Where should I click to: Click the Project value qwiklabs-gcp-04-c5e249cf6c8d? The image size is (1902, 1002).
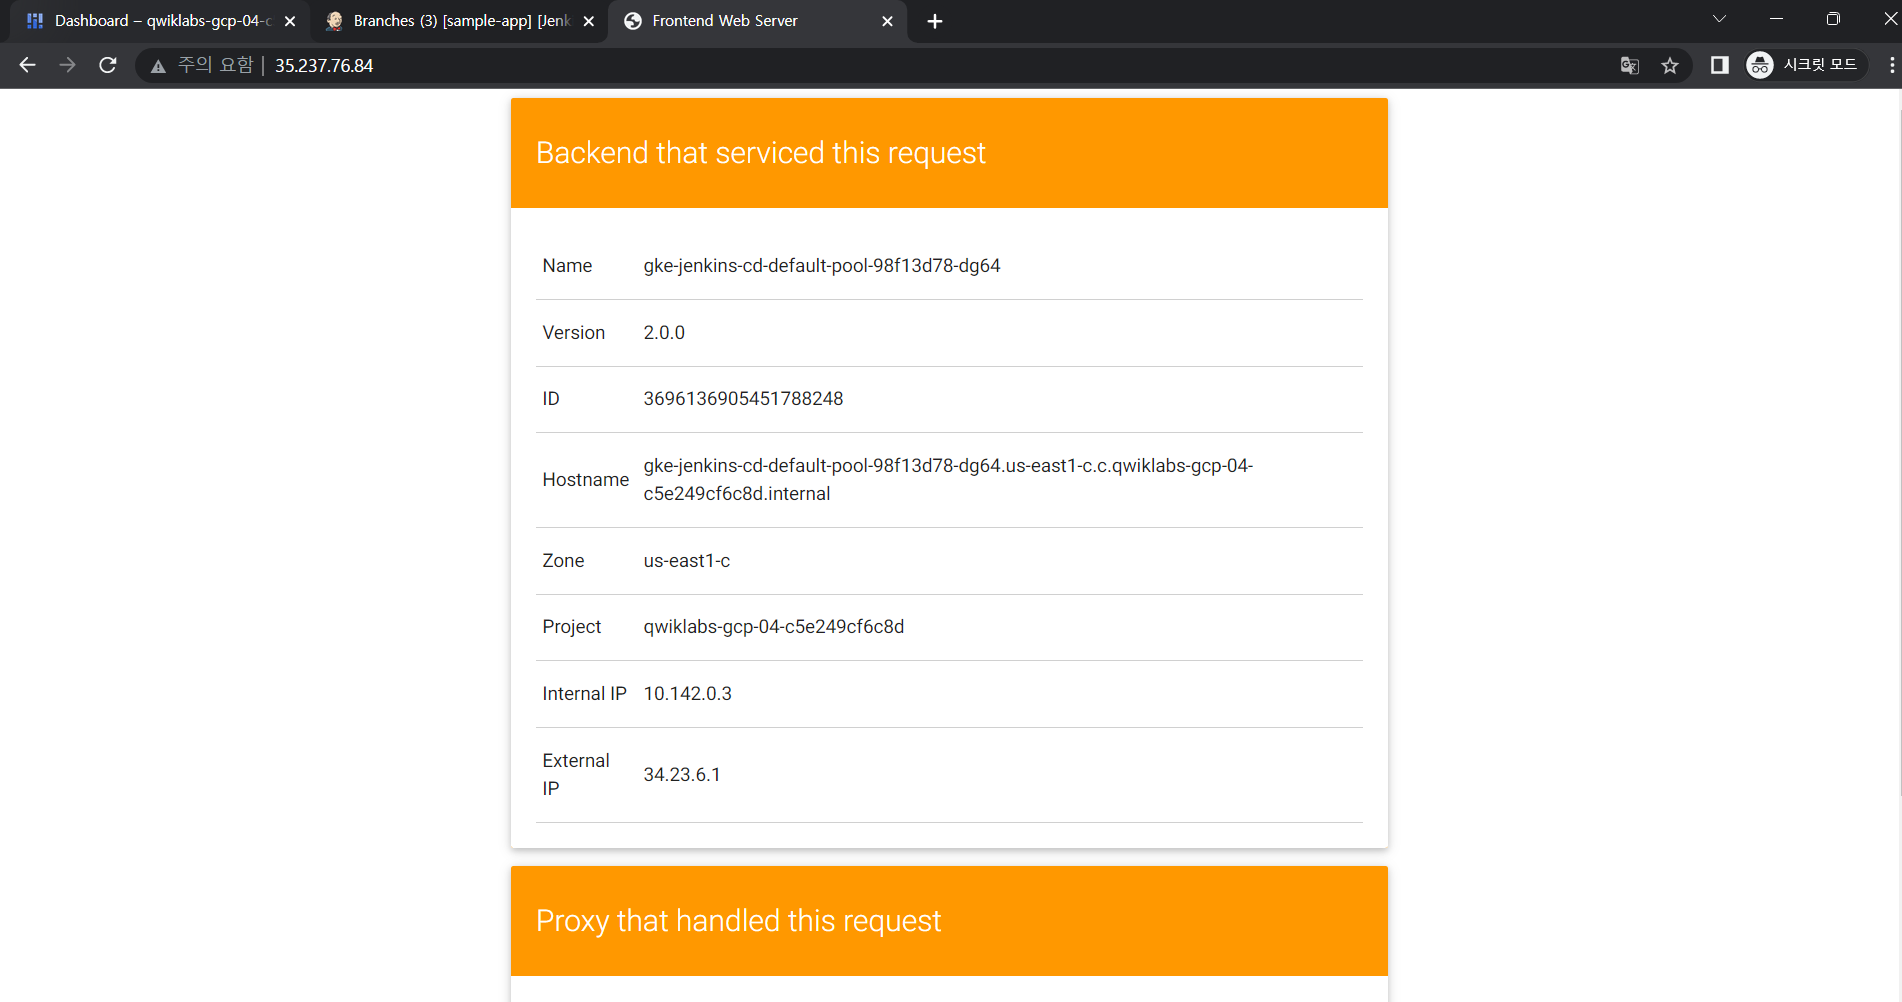coord(774,627)
